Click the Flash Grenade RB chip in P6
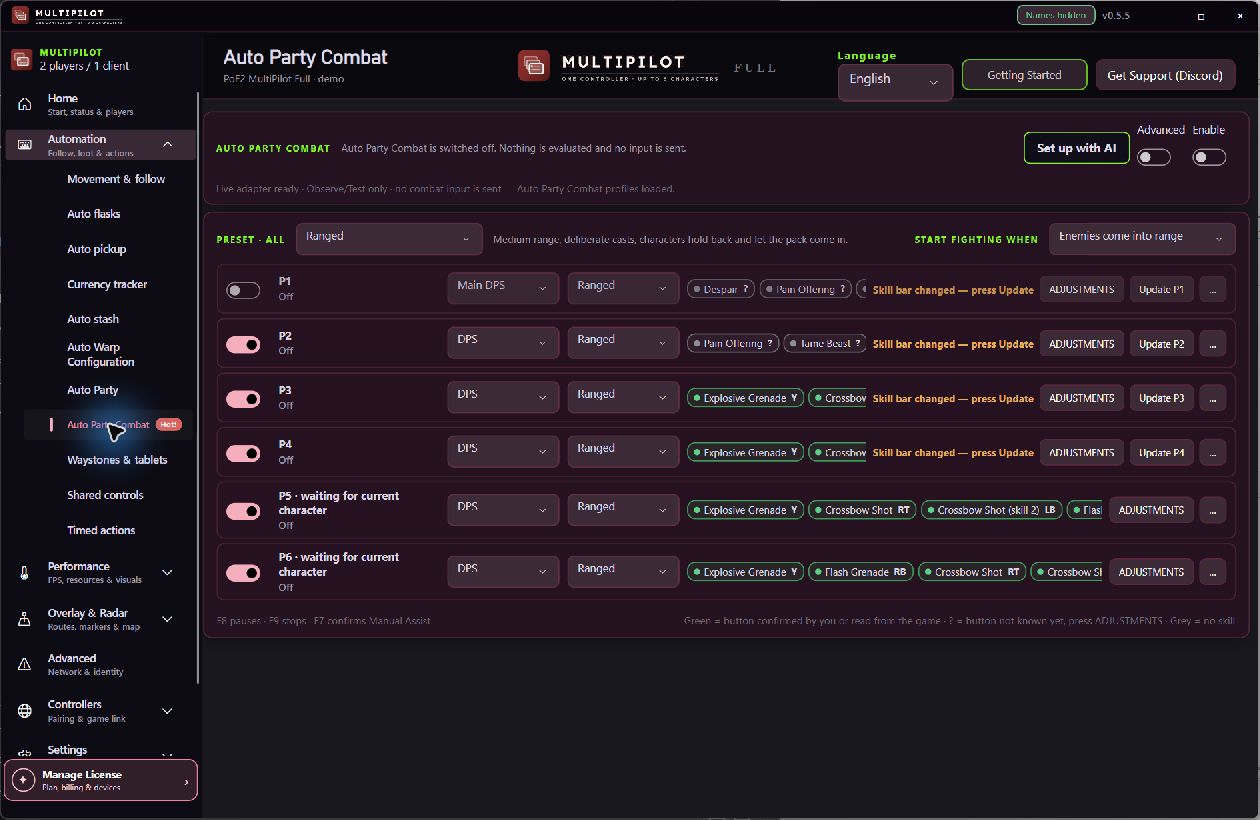The width and height of the screenshot is (1260, 820). (860, 572)
